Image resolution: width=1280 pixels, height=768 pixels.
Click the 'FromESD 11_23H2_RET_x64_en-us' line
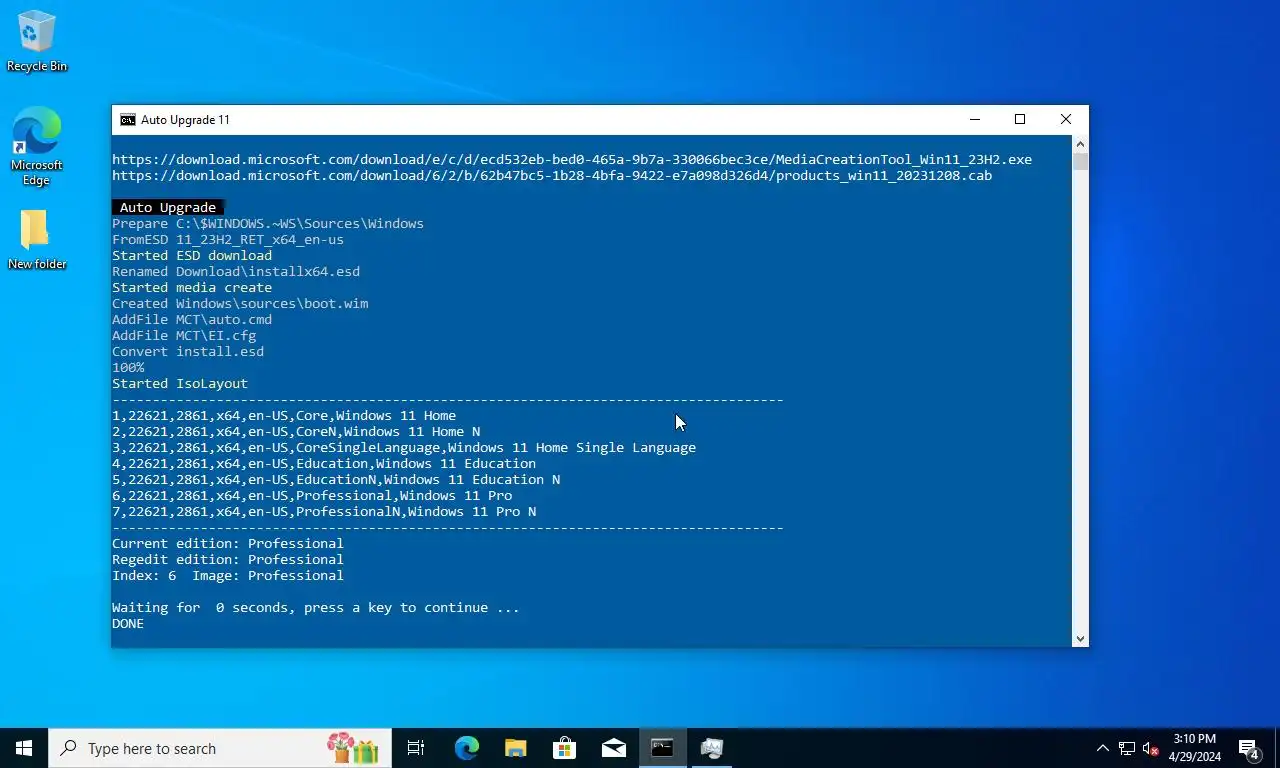pos(228,239)
